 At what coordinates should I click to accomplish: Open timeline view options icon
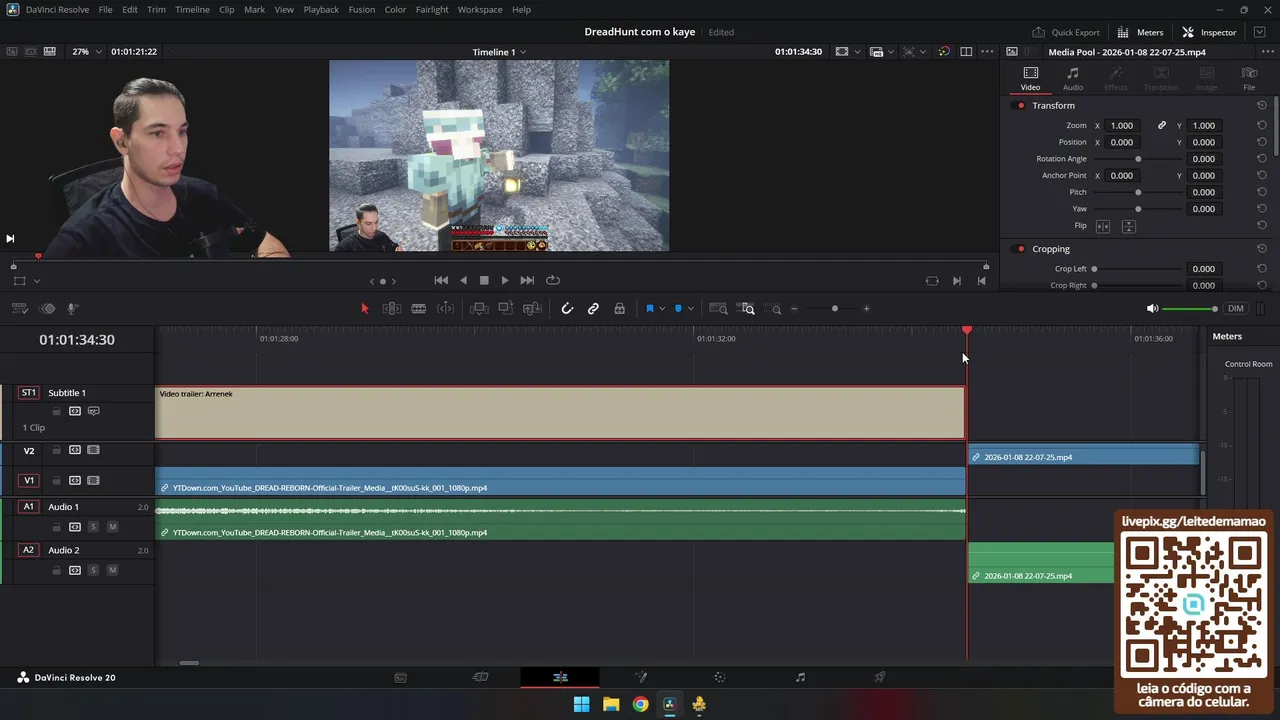point(19,309)
